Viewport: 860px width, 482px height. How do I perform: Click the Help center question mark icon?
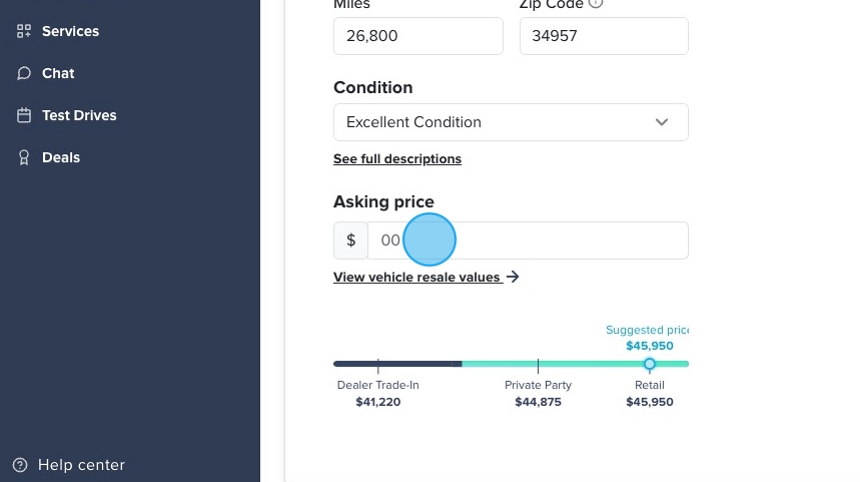point(20,465)
